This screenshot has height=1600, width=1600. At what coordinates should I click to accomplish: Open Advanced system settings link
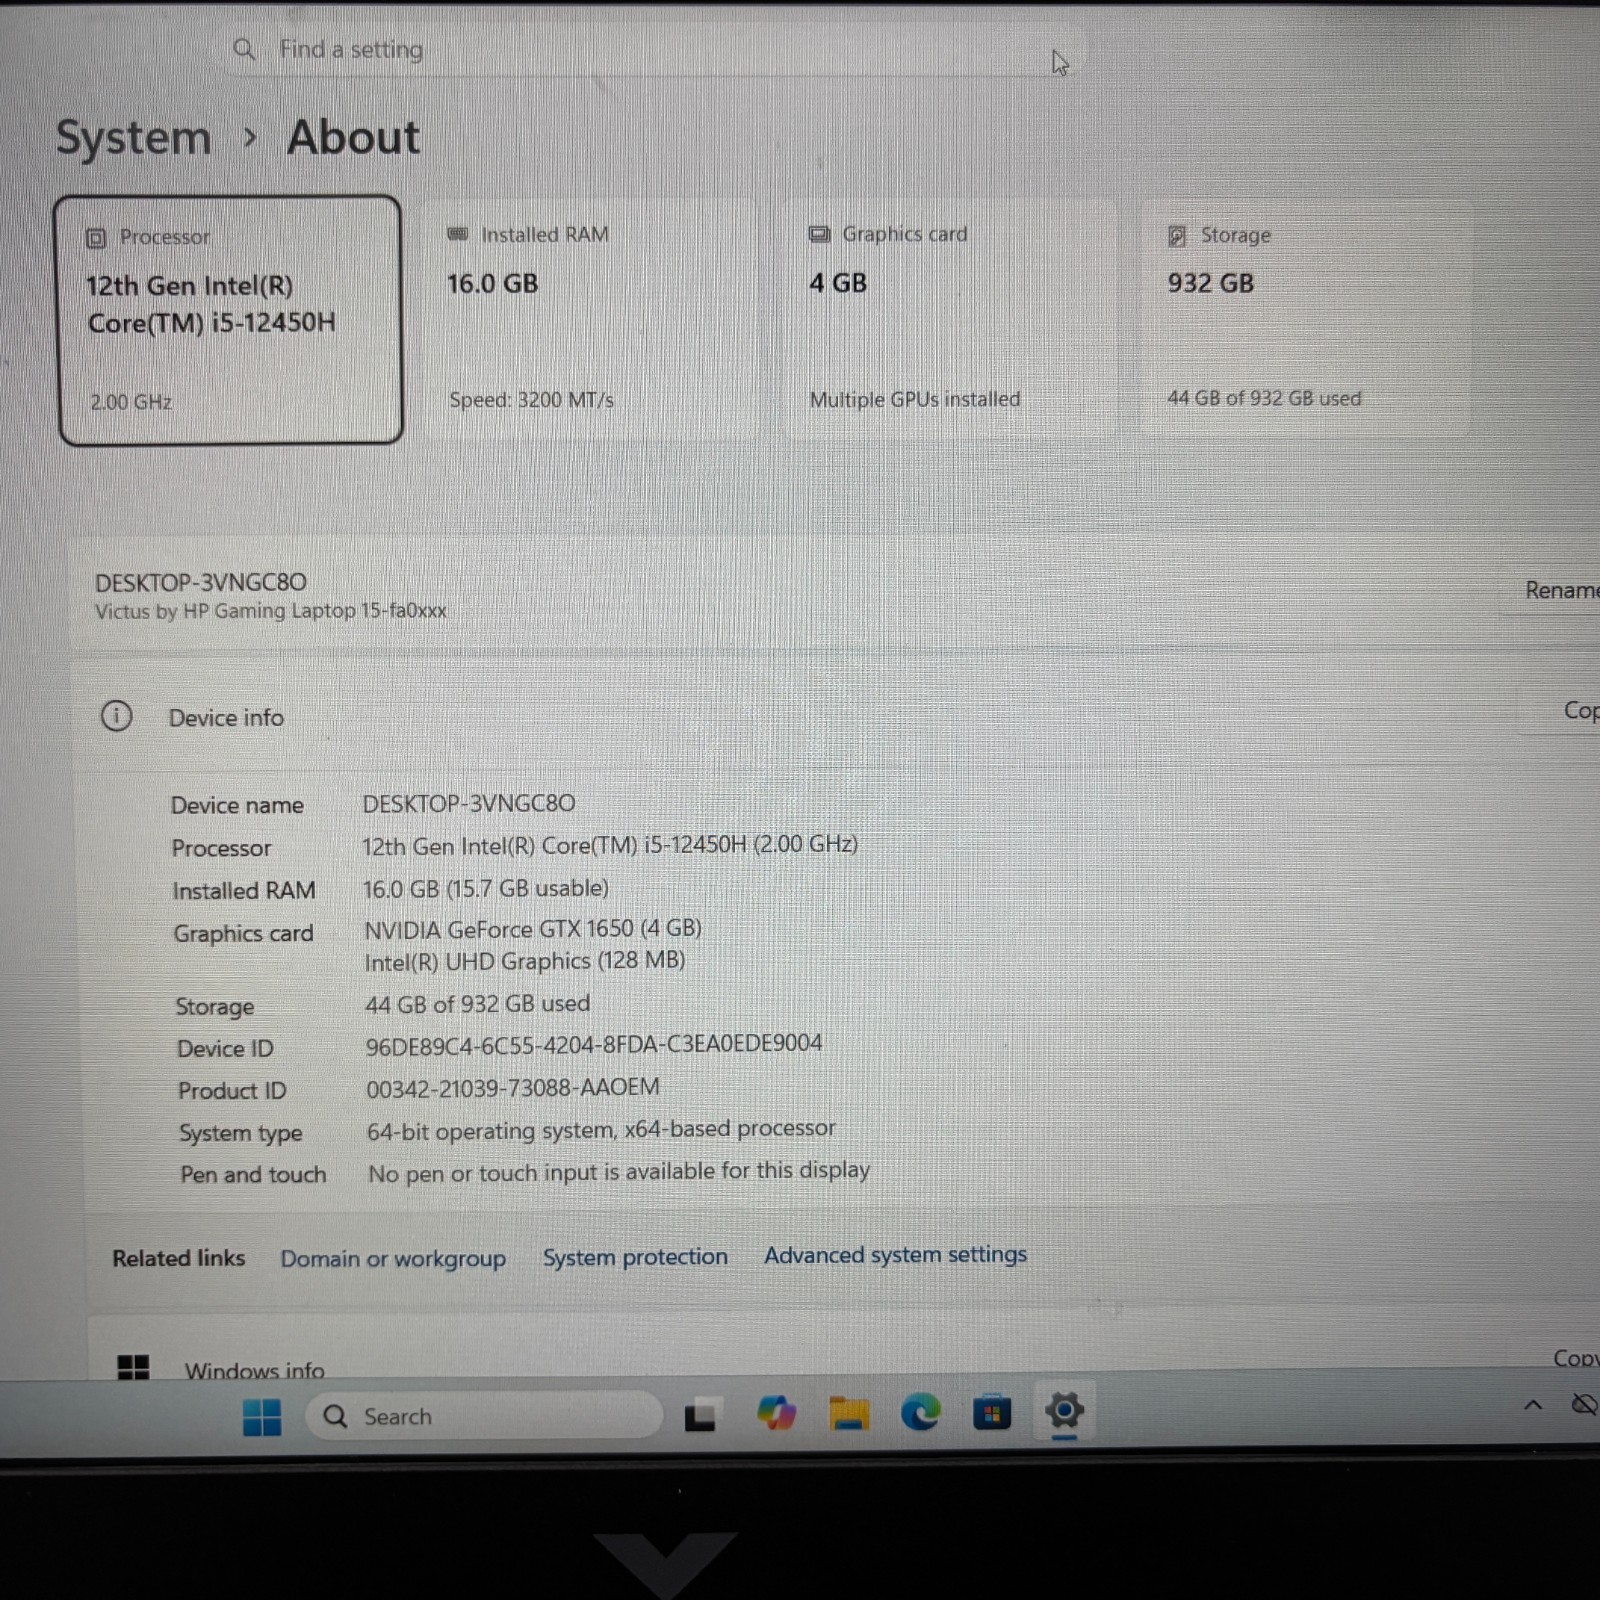[895, 1255]
